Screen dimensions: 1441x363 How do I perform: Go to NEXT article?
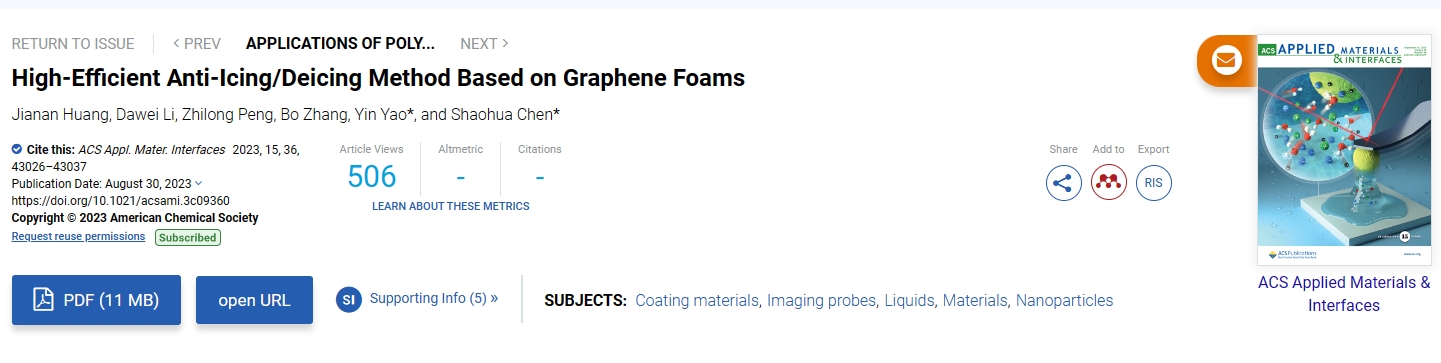click(485, 43)
